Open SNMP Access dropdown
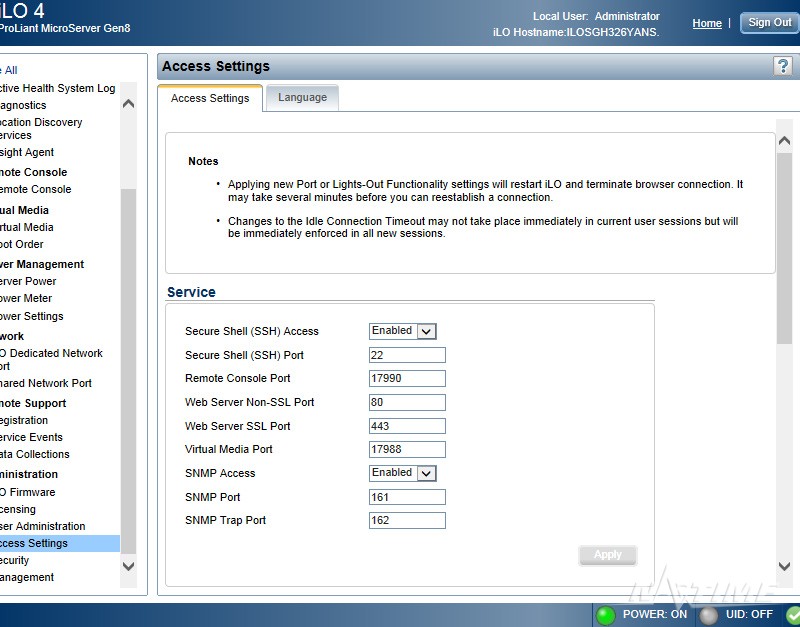This screenshot has width=800, height=627. tap(403, 473)
